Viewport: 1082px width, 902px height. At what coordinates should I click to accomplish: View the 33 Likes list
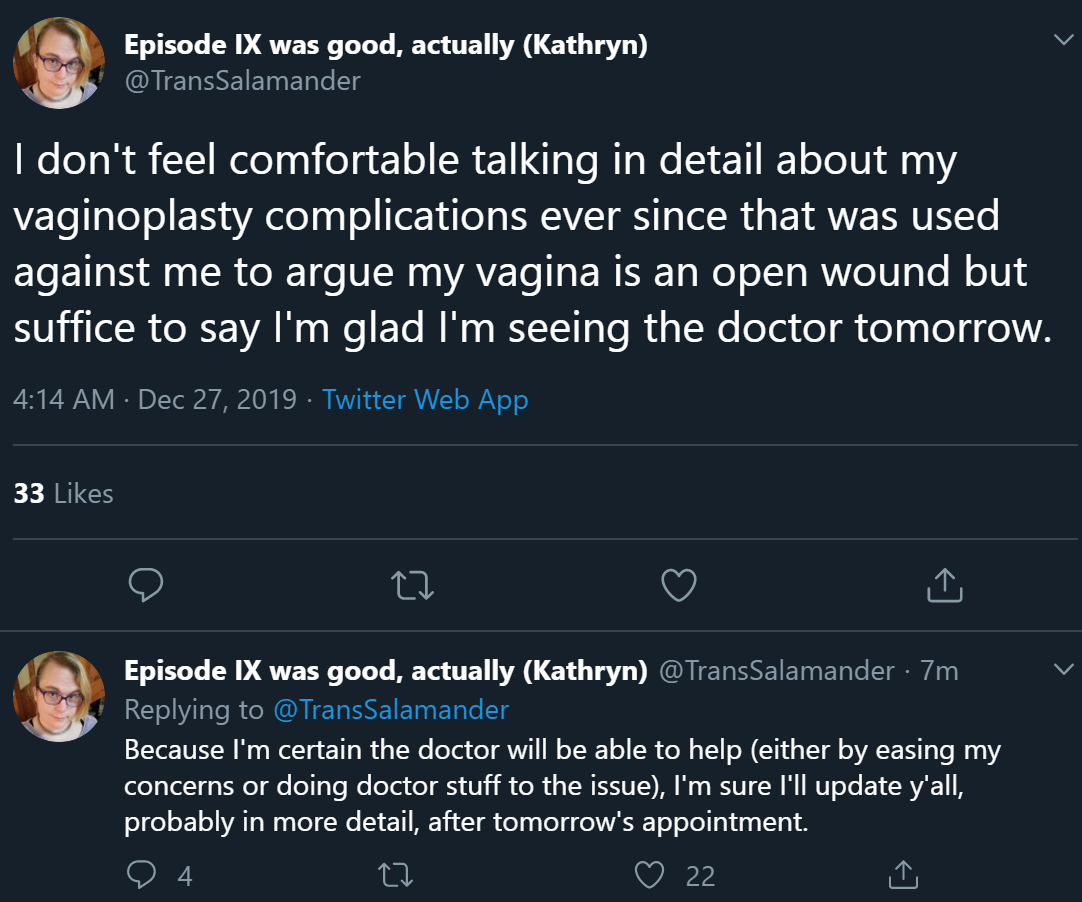(63, 493)
